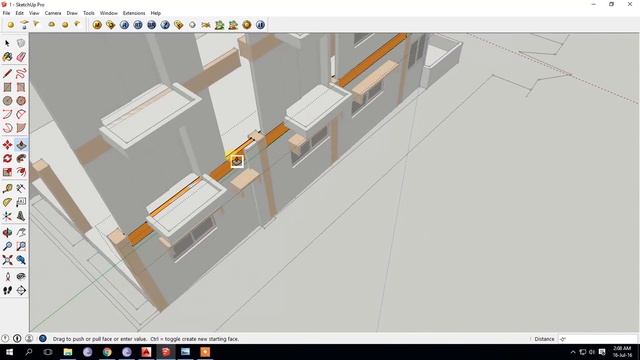Screen dimensions: 640x360
Task: Choose the Paint Bucket tool
Action: pyautogui.click(x=7, y=57)
